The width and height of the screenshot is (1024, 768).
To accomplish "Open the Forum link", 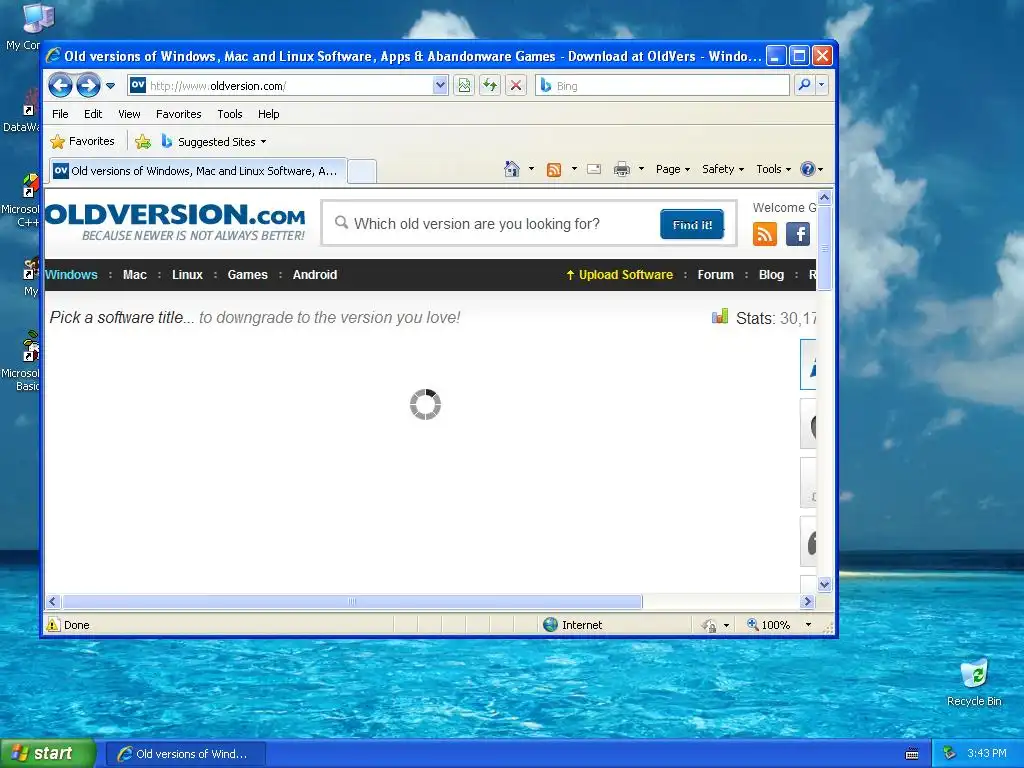I will click(716, 275).
